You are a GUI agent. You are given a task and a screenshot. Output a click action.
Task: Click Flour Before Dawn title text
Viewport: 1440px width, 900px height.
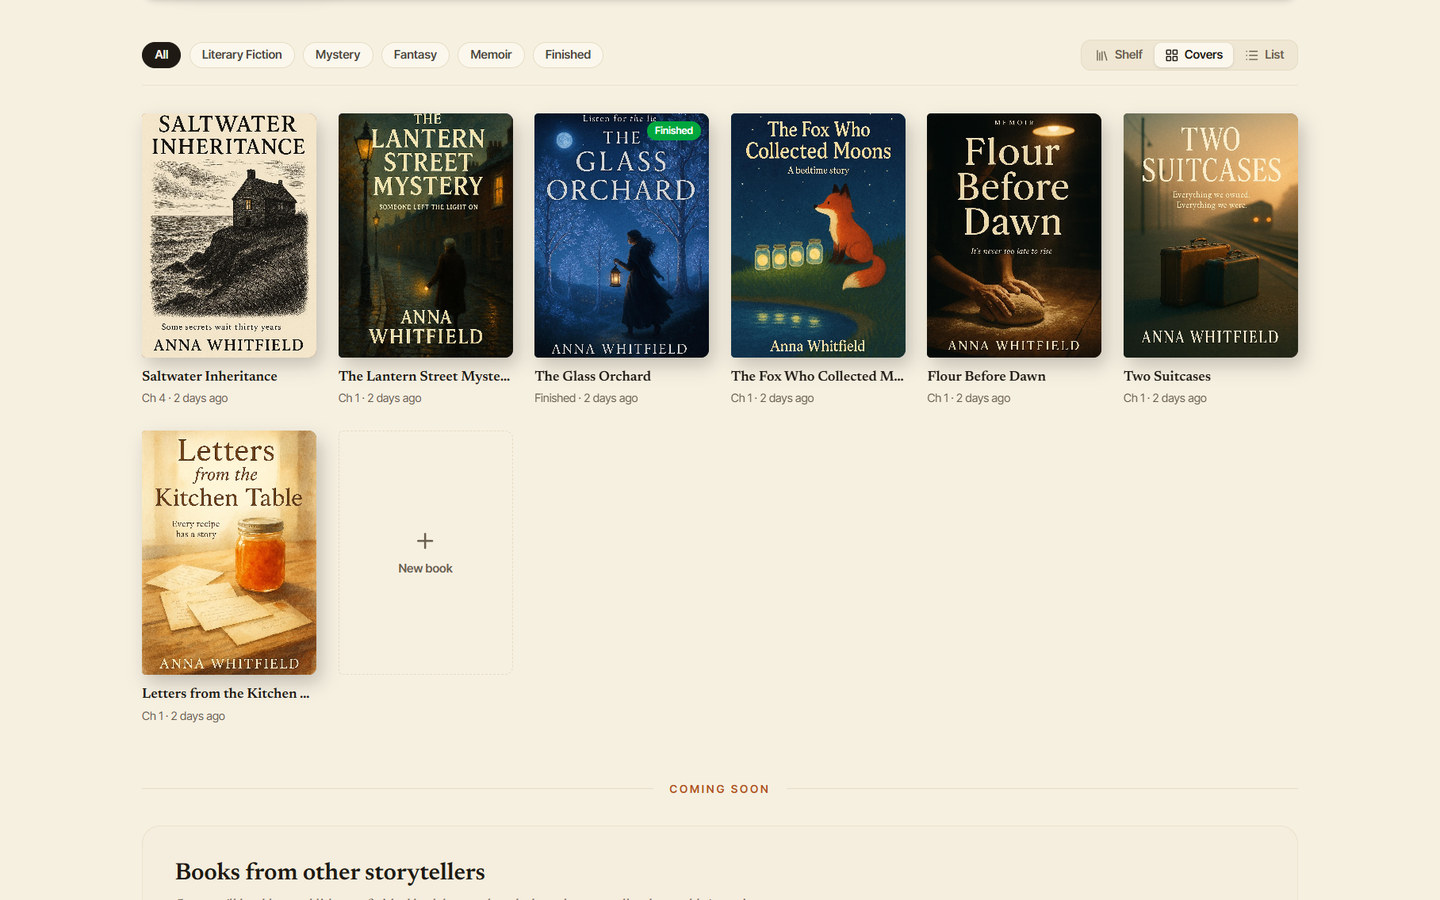pyautogui.click(x=986, y=376)
